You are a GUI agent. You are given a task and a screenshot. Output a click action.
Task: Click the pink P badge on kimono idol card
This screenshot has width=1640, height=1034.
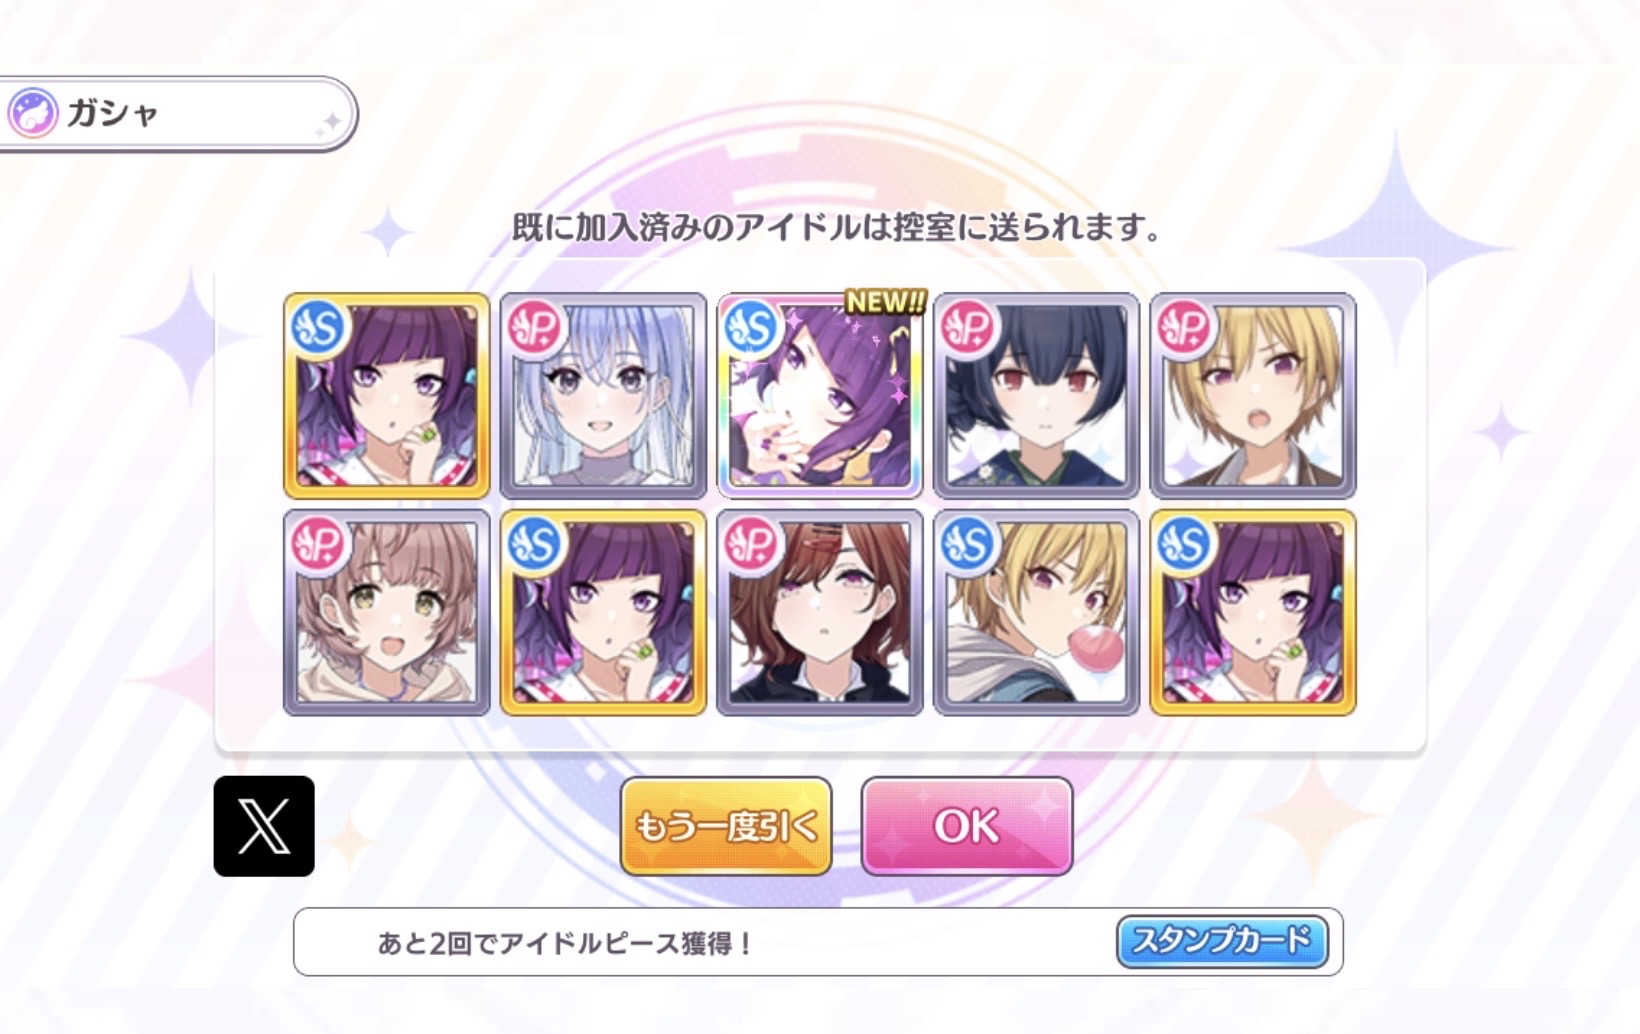tap(968, 328)
